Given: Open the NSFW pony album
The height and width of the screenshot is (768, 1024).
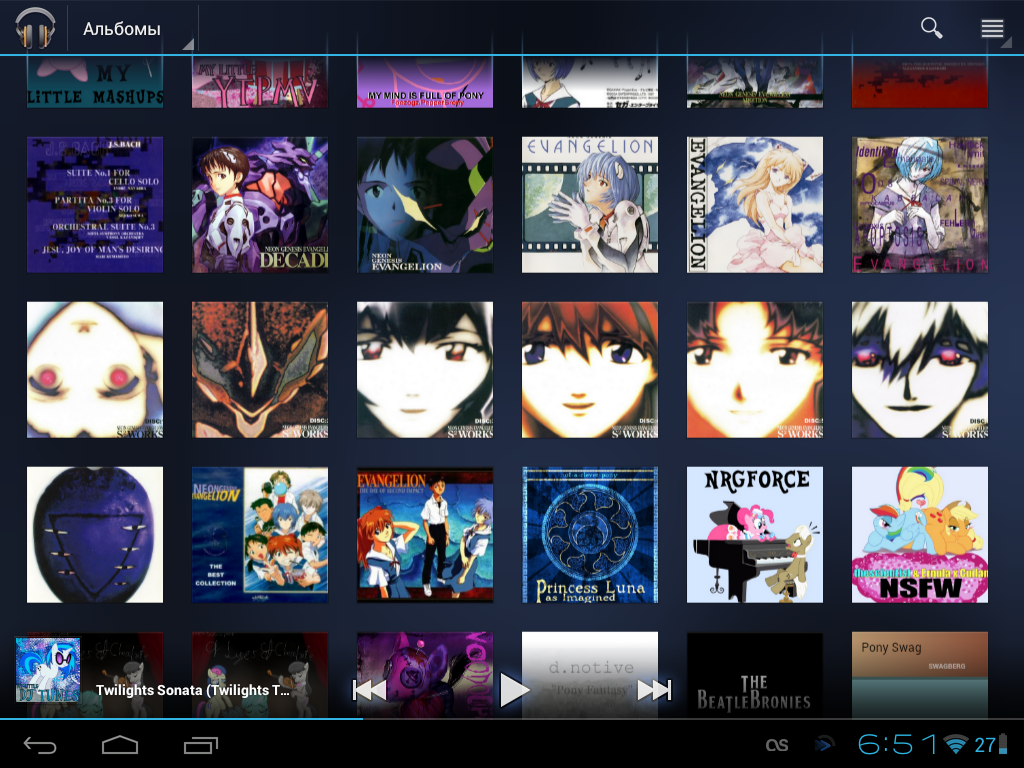Looking at the screenshot, I should (x=920, y=534).
